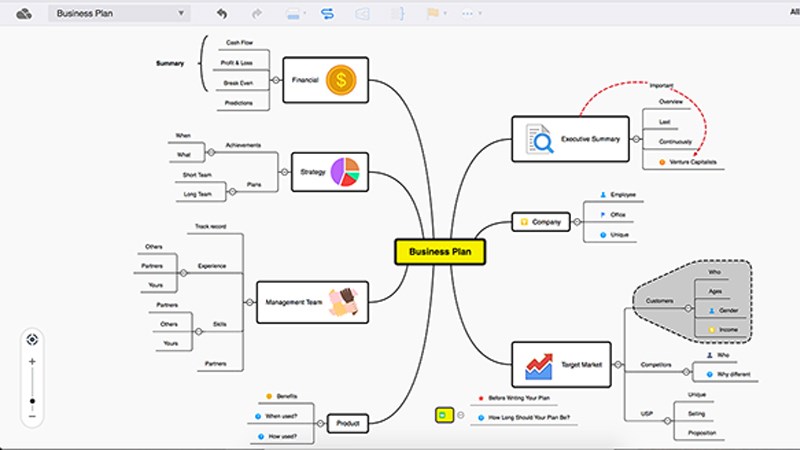Click the yellow marker in Company topic
Screen dimensions: 800x450
[x=524, y=222]
